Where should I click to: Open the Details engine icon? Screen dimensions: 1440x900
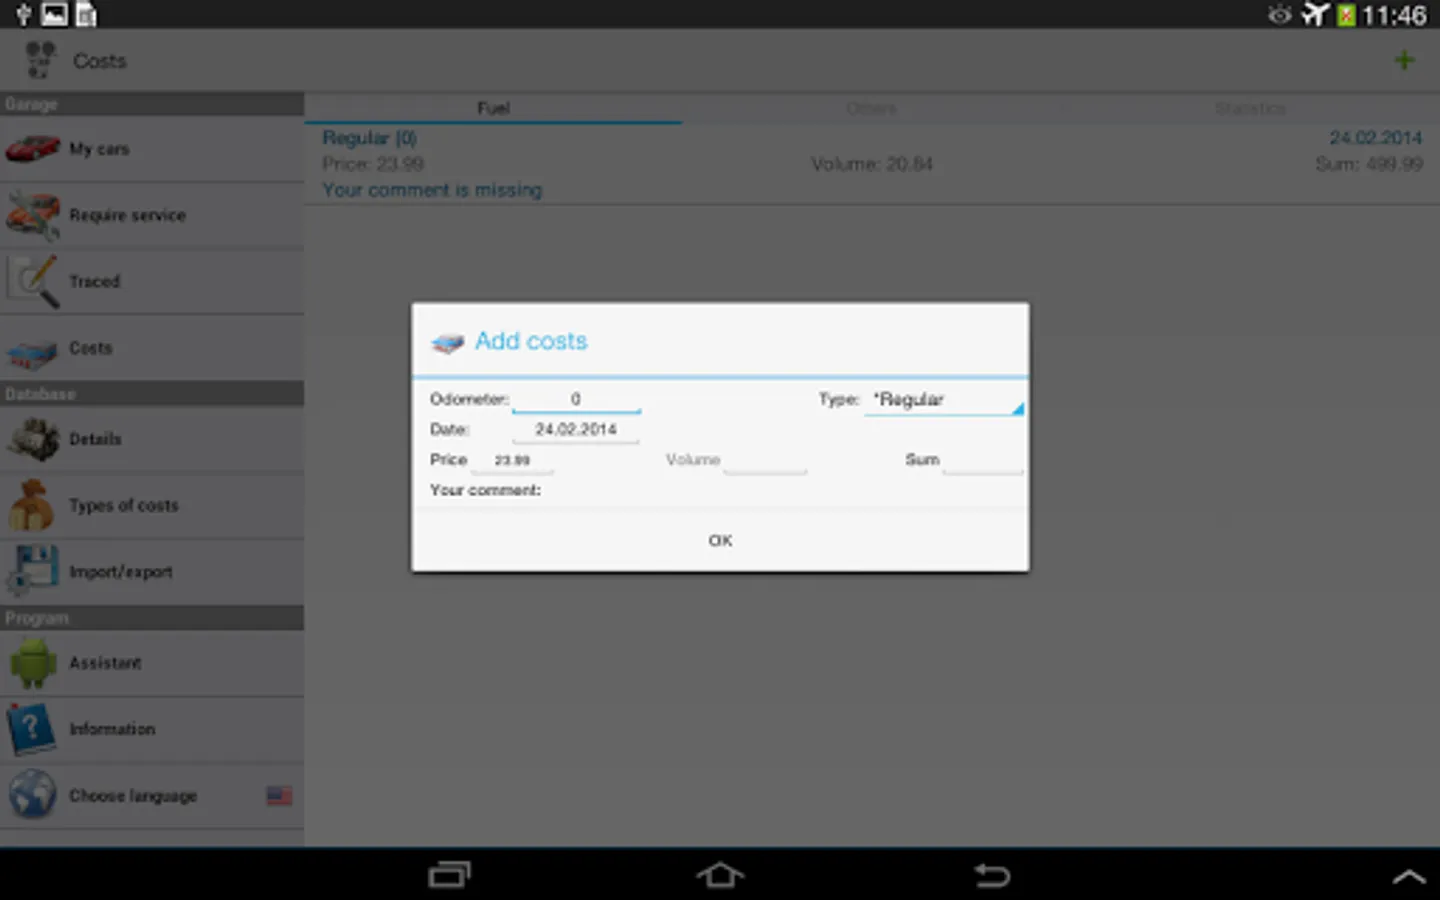point(33,439)
